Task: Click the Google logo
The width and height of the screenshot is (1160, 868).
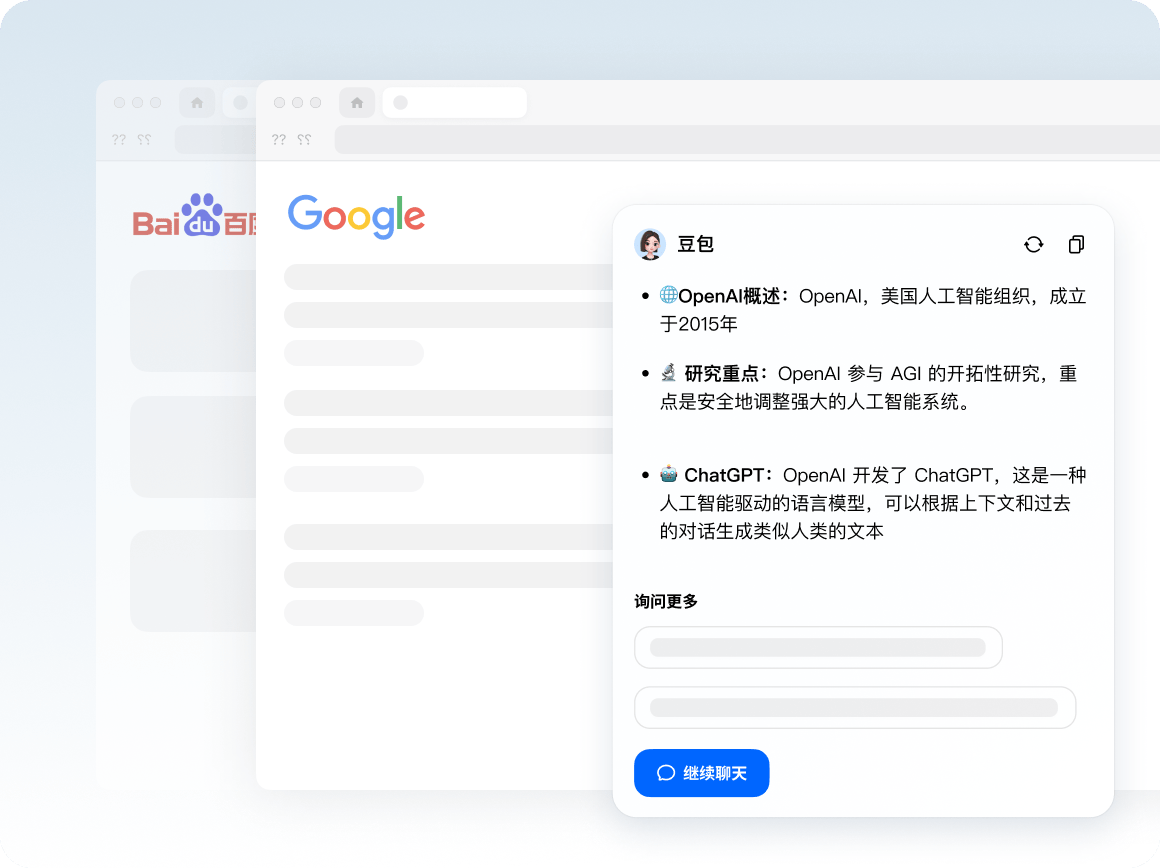Action: click(x=356, y=216)
